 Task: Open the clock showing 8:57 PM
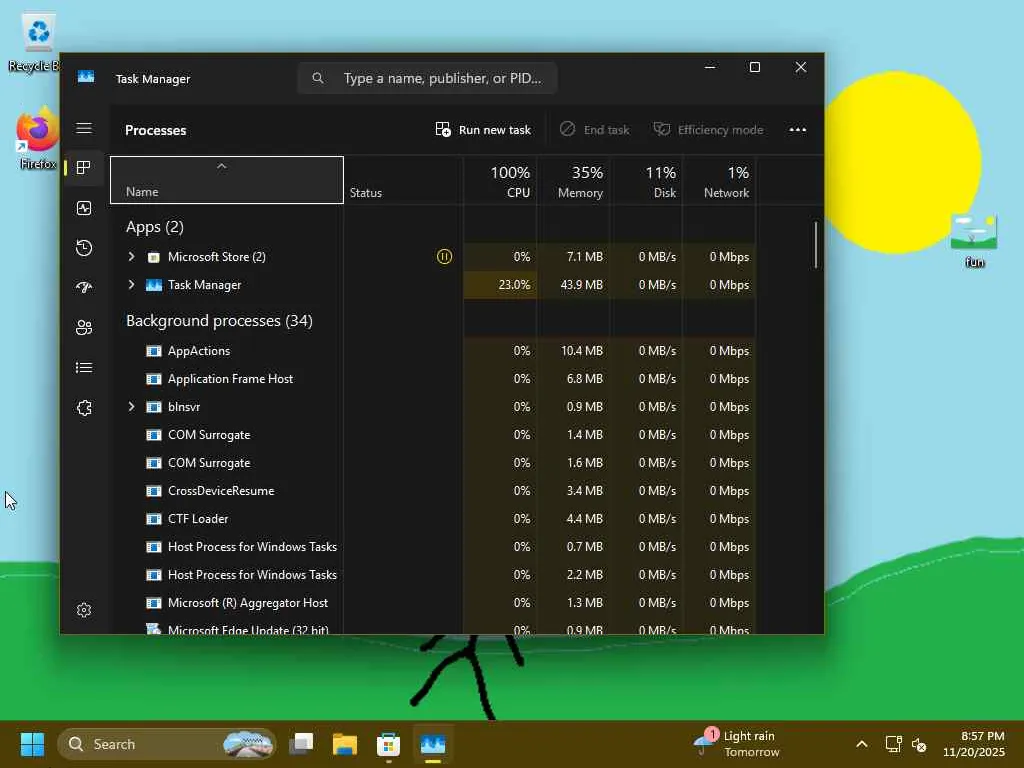(x=973, y=744)
